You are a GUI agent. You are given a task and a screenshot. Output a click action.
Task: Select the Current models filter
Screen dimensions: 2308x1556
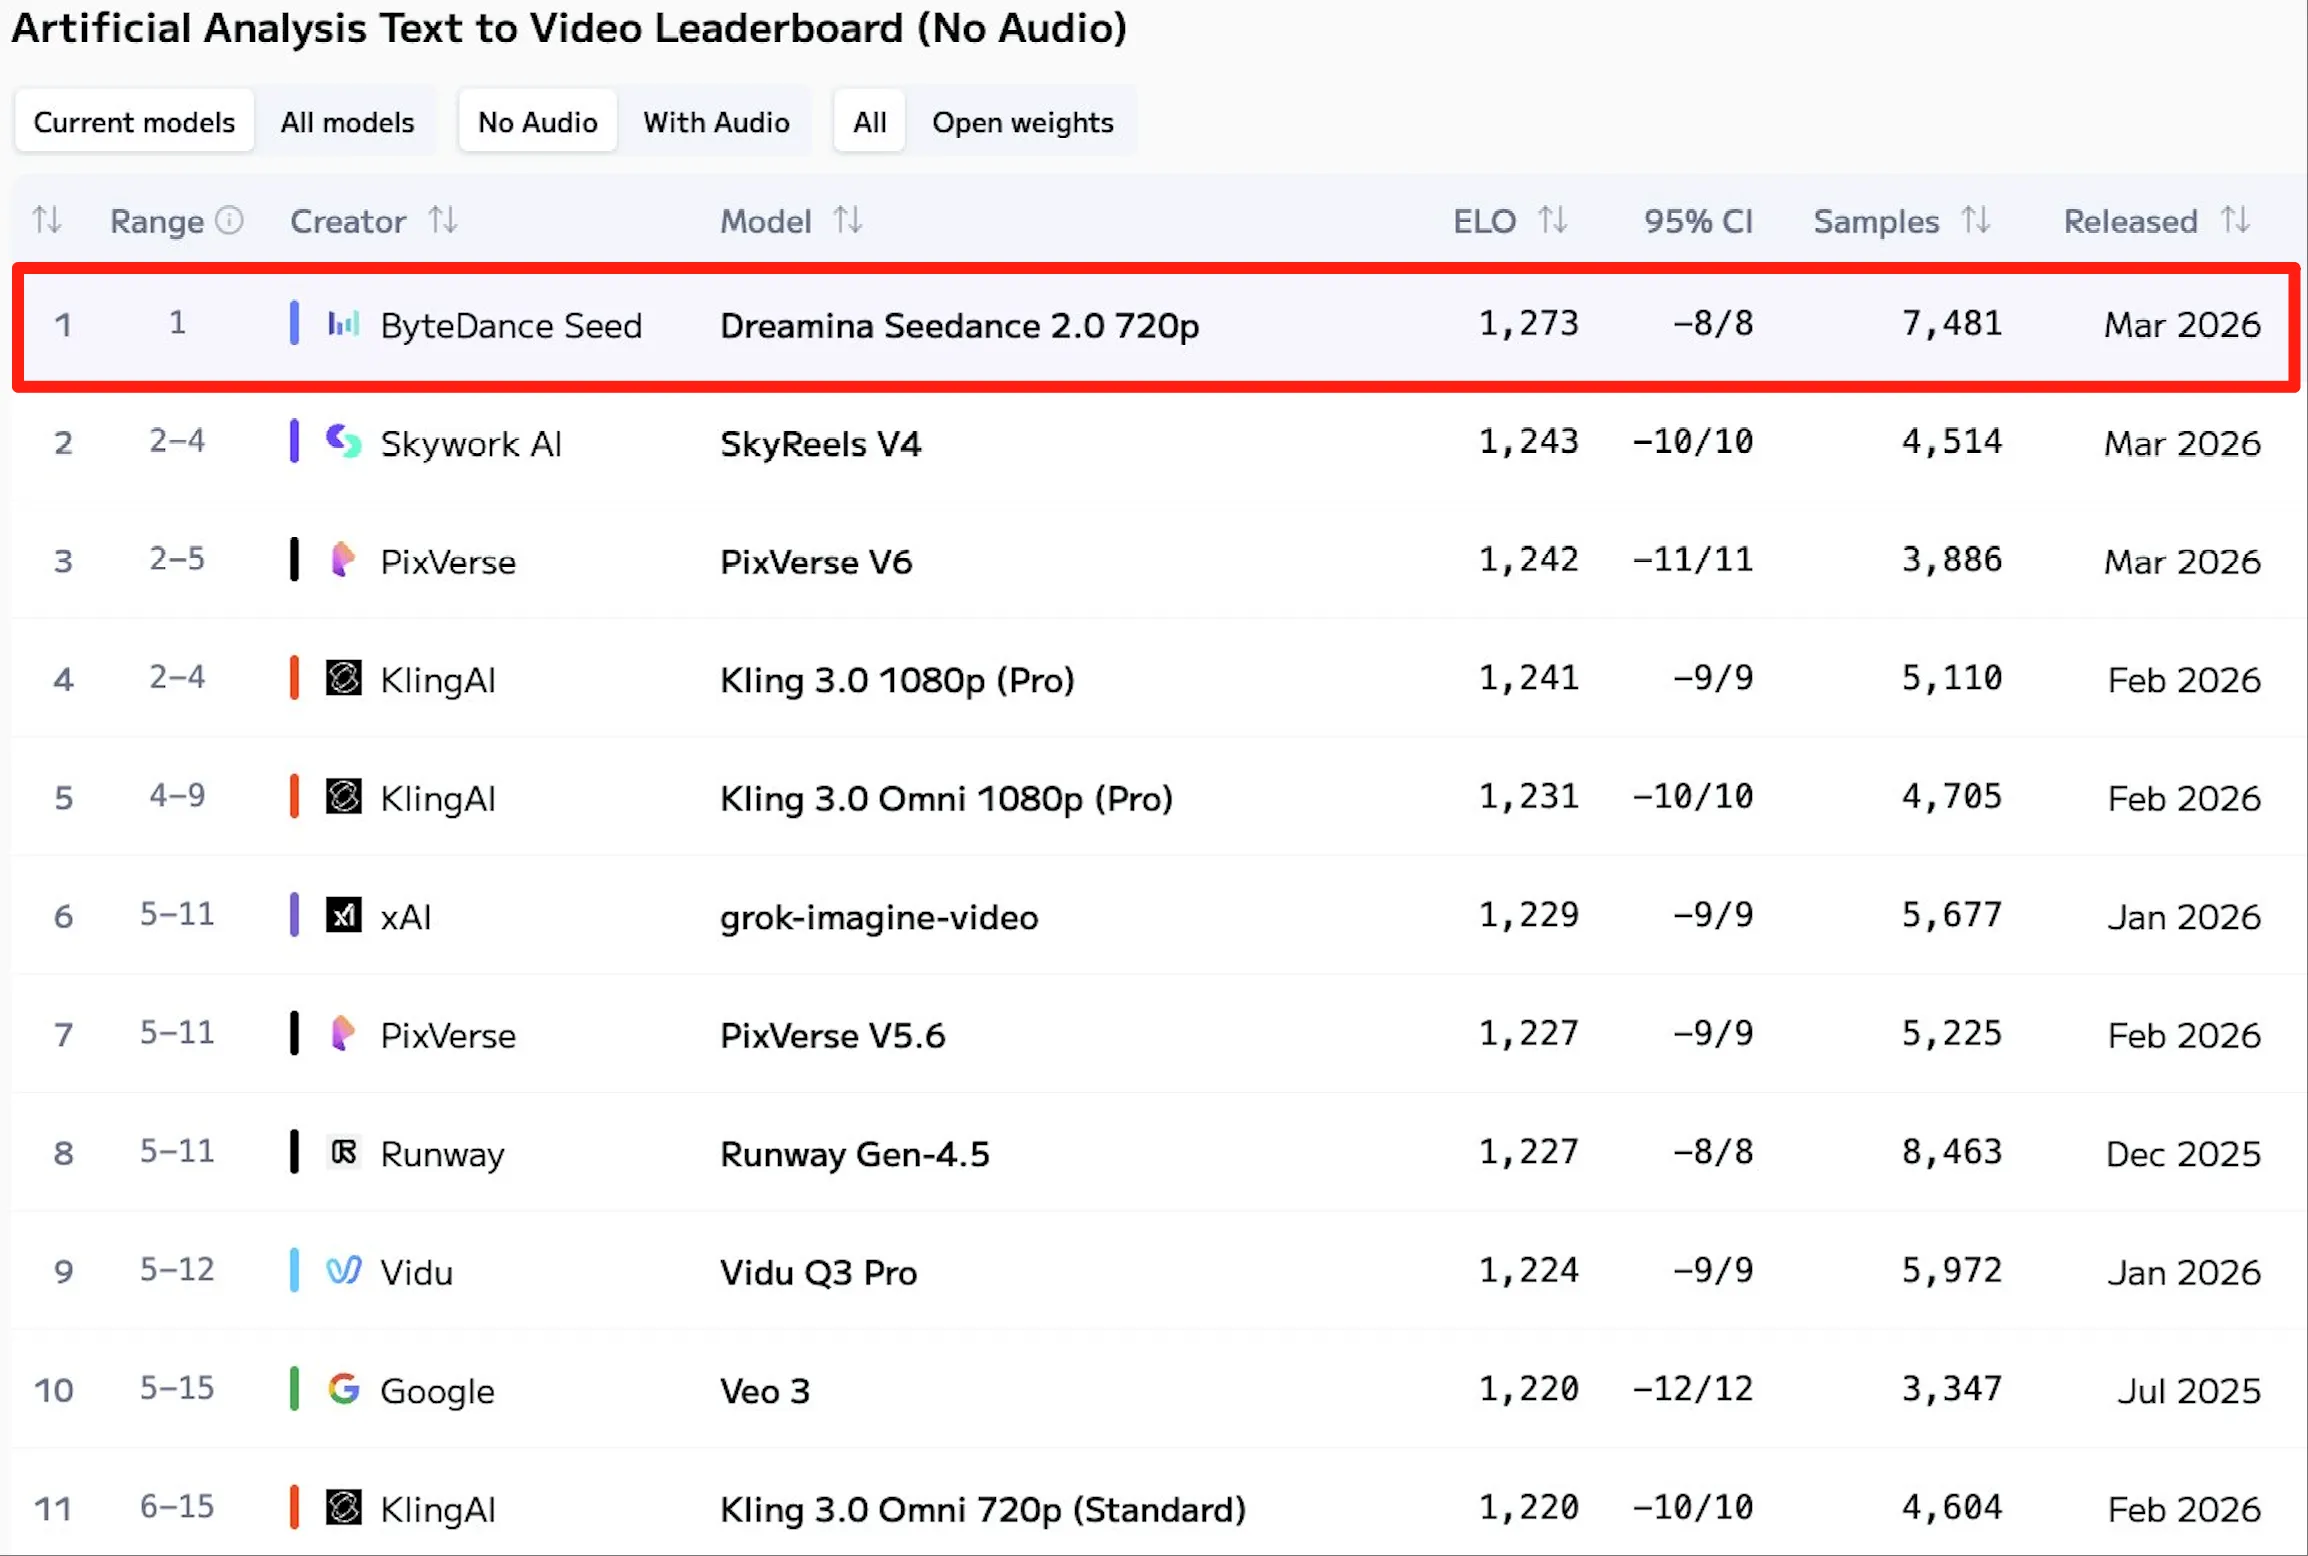pyautogui.click(x=134, y=122)
